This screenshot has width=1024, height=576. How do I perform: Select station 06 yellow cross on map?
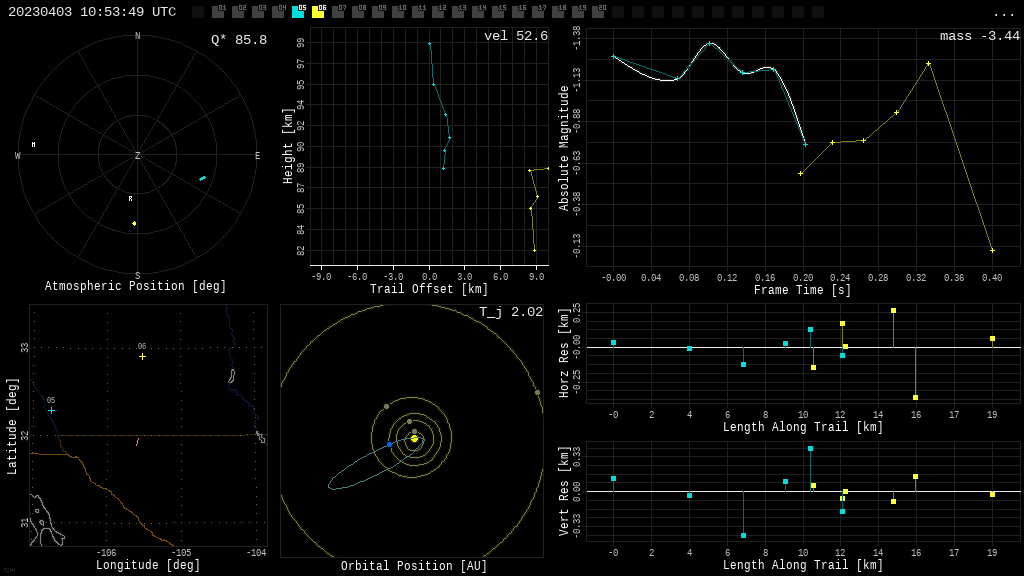click(x=142, y=356)
